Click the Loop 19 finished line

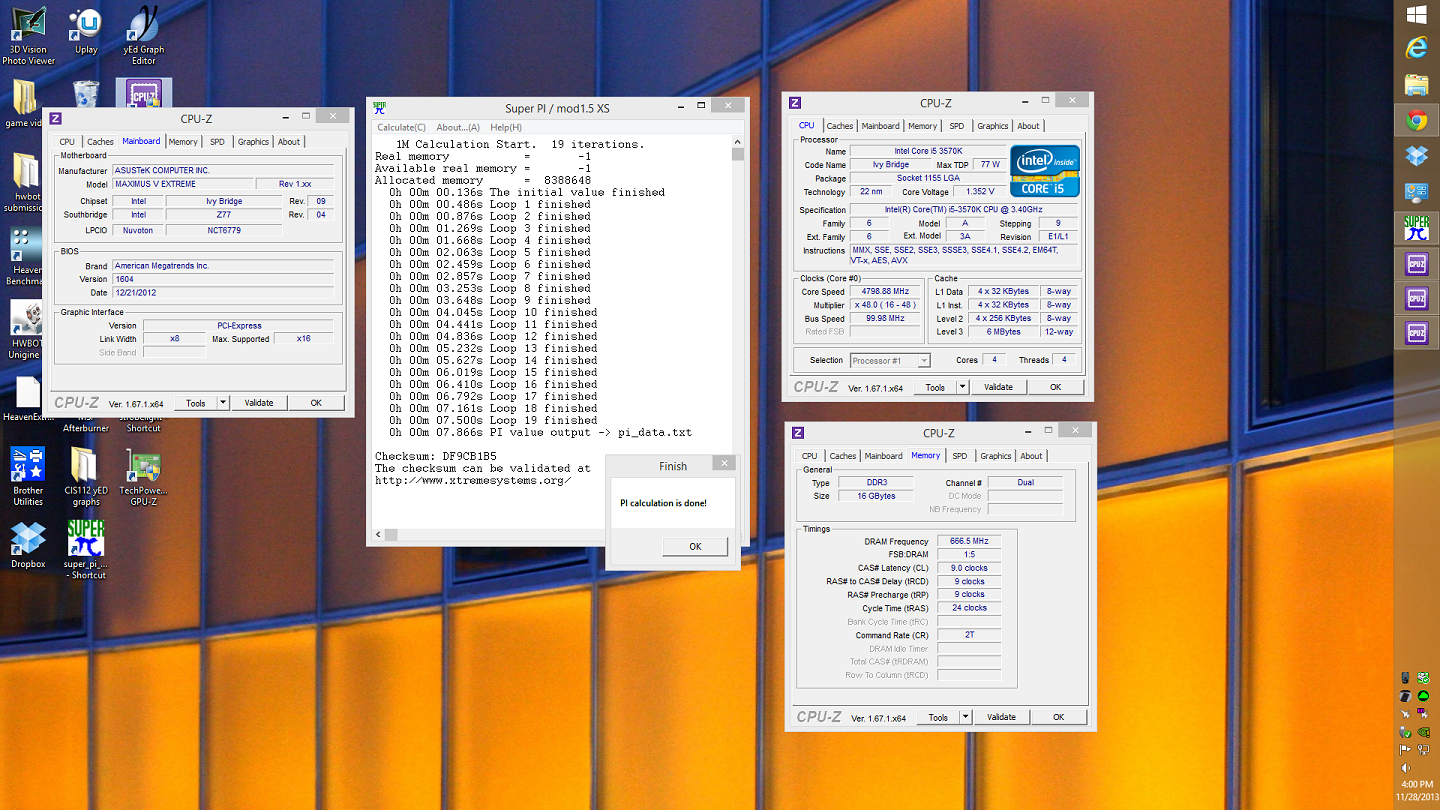tap(493, 420)
